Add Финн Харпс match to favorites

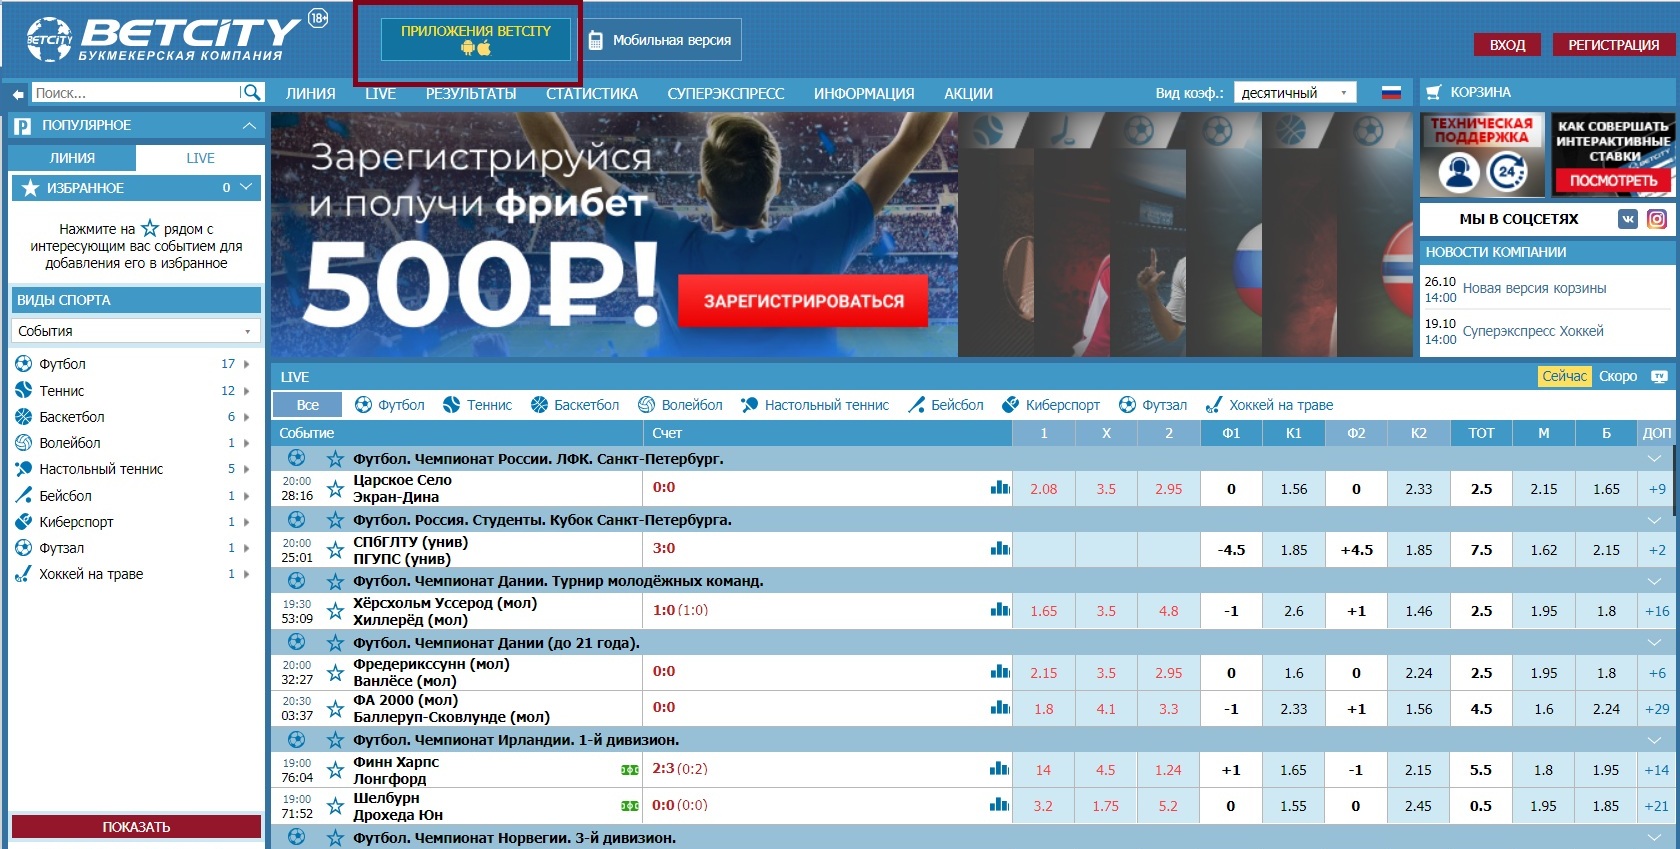pyautogui.click(x=336, y=770)
